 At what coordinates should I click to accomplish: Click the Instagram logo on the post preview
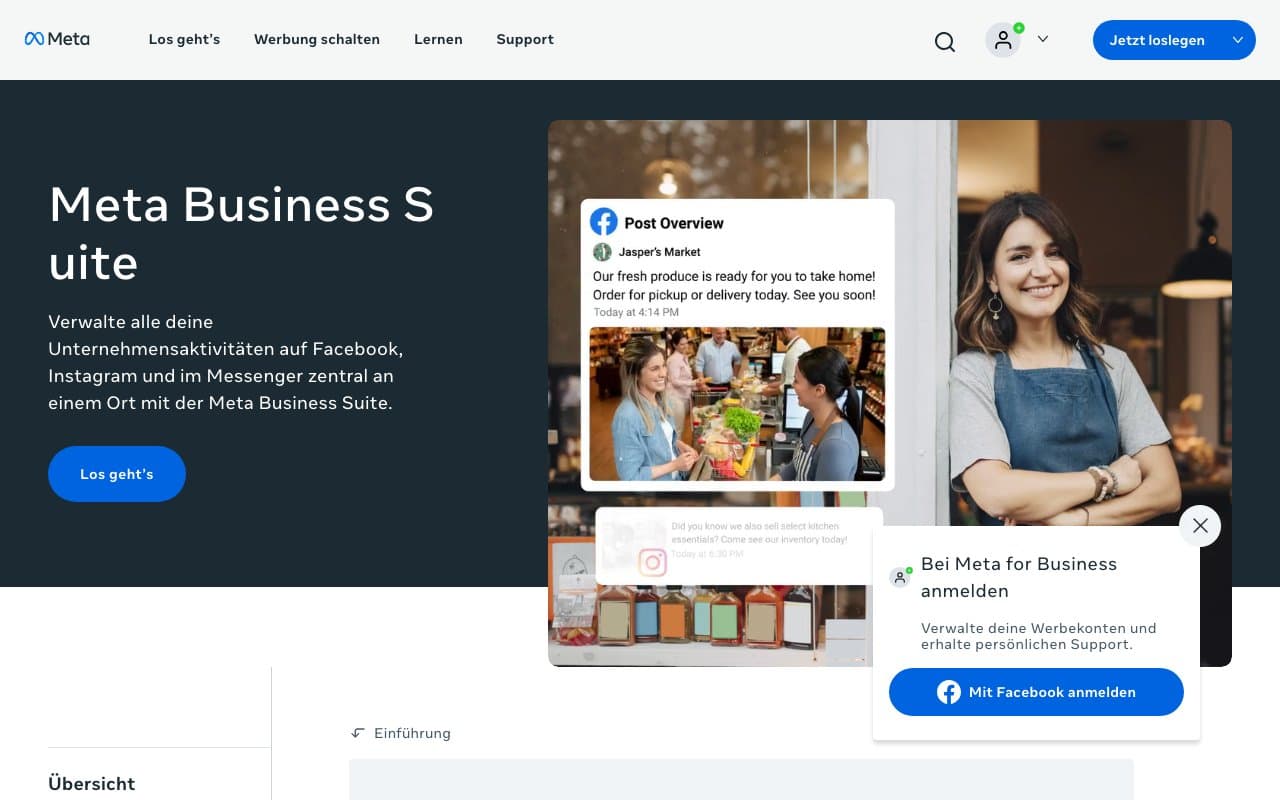652,563
